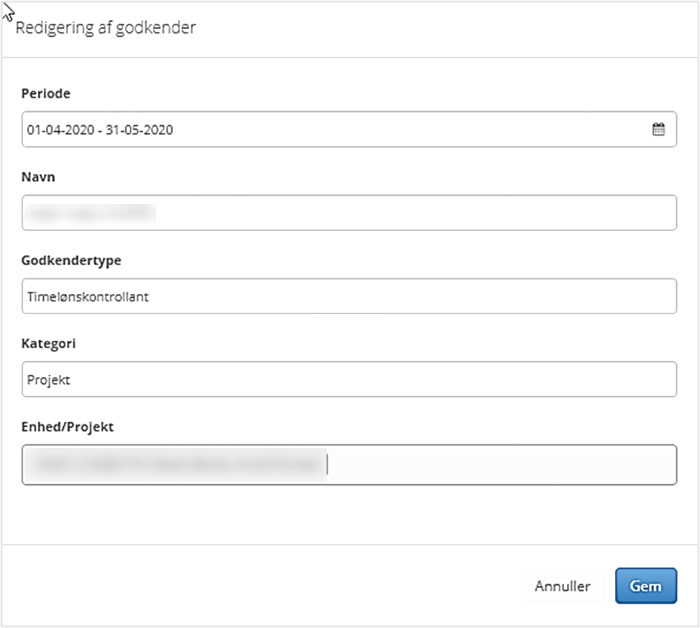
Task: Click the Godkendertype field label
Action: coord(70,260)
